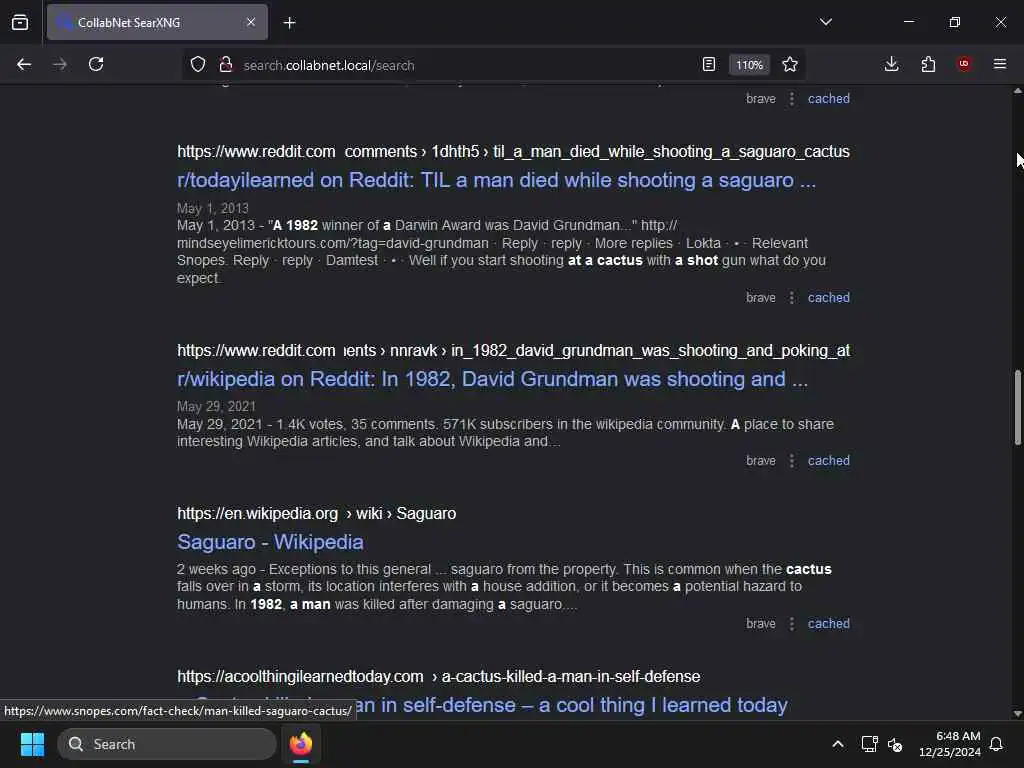Open the options dots for the r/todayilearned result
1024x768 pixels.
pyautogui.click(x=792, y=298)
